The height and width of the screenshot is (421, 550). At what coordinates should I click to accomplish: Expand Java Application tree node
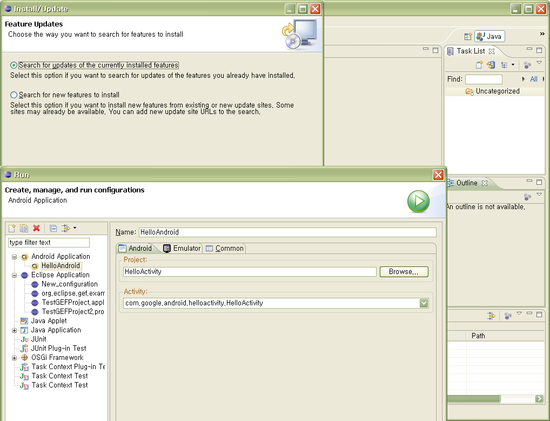pos(14,330)
